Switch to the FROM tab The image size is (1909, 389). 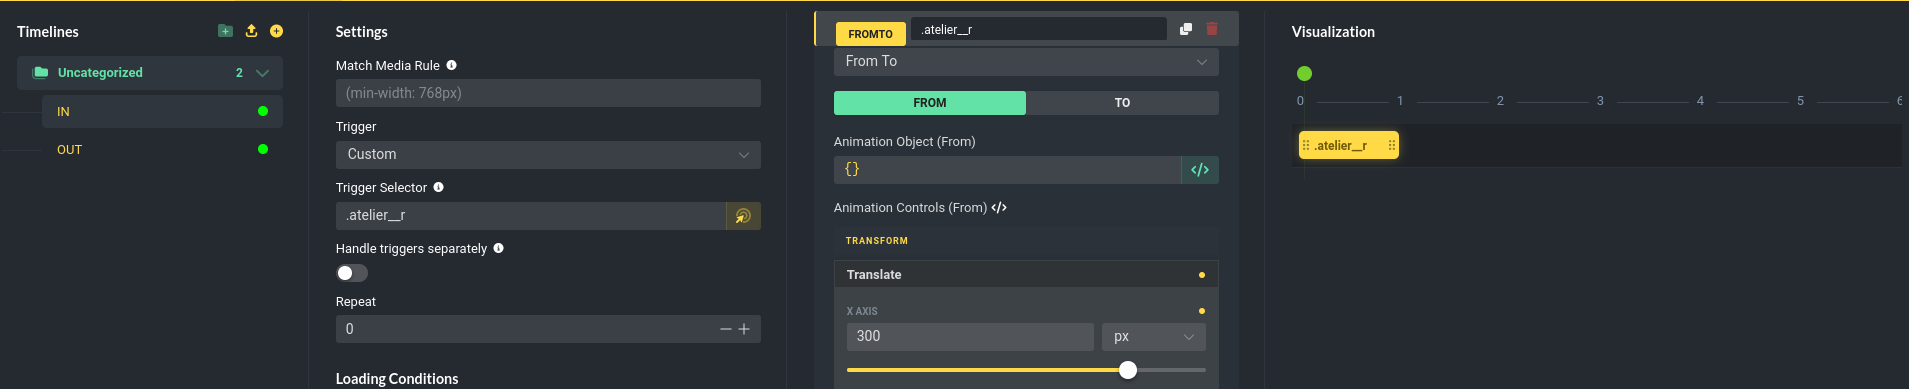point(929,103)
